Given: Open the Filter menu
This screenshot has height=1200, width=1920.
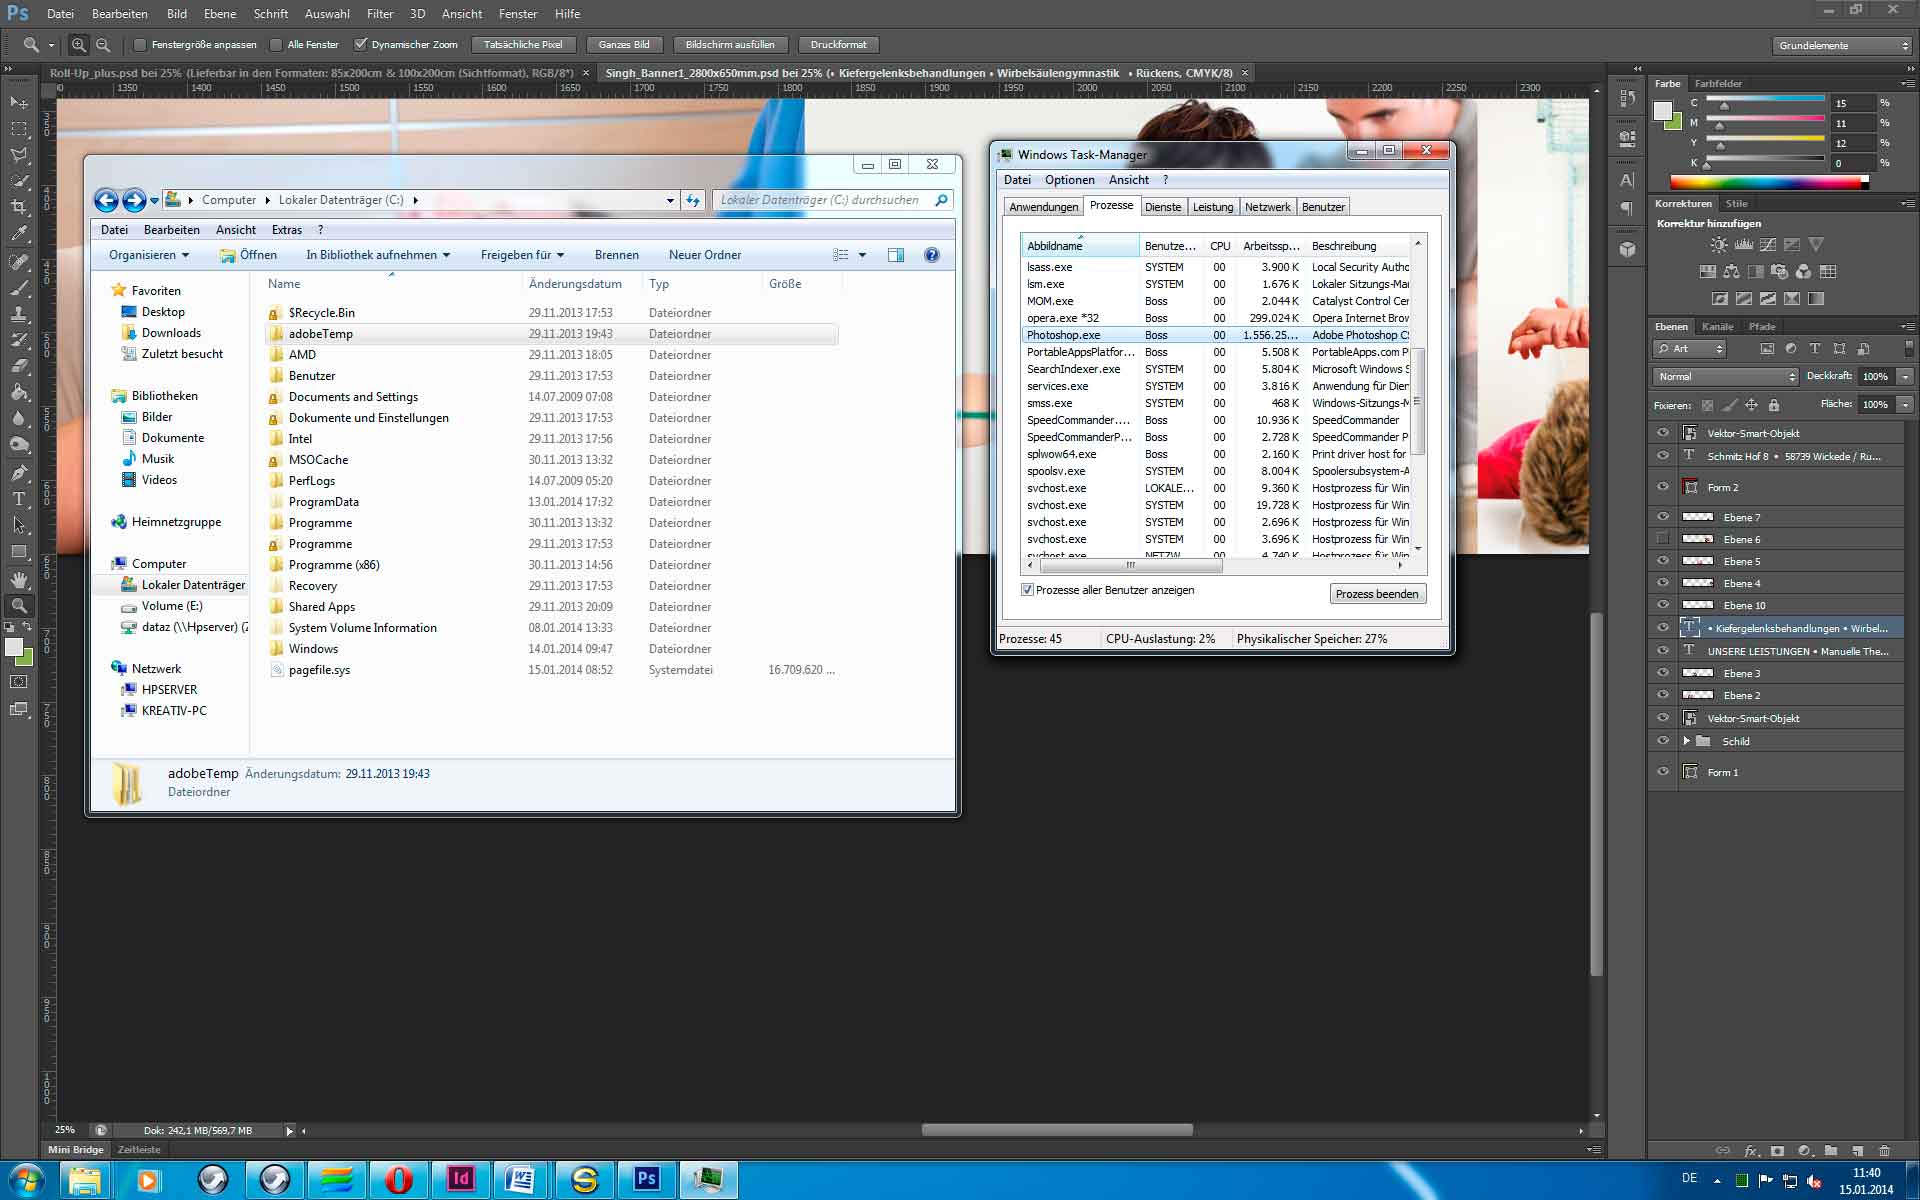Looking at the screenshot, I should pos(379,14).
